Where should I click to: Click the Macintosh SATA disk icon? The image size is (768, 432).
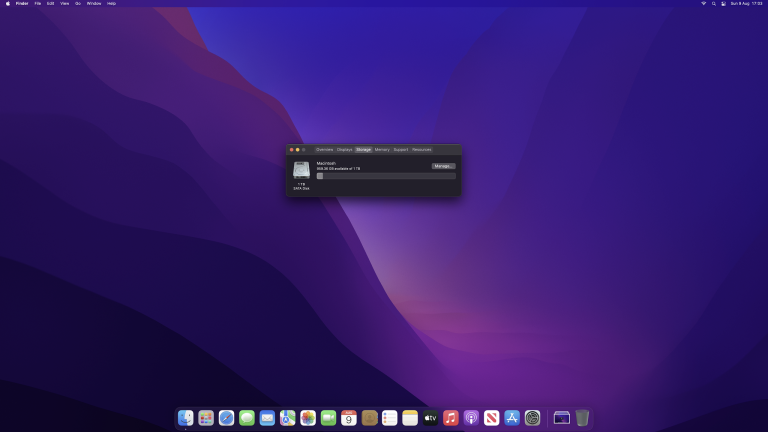(301, 170)
